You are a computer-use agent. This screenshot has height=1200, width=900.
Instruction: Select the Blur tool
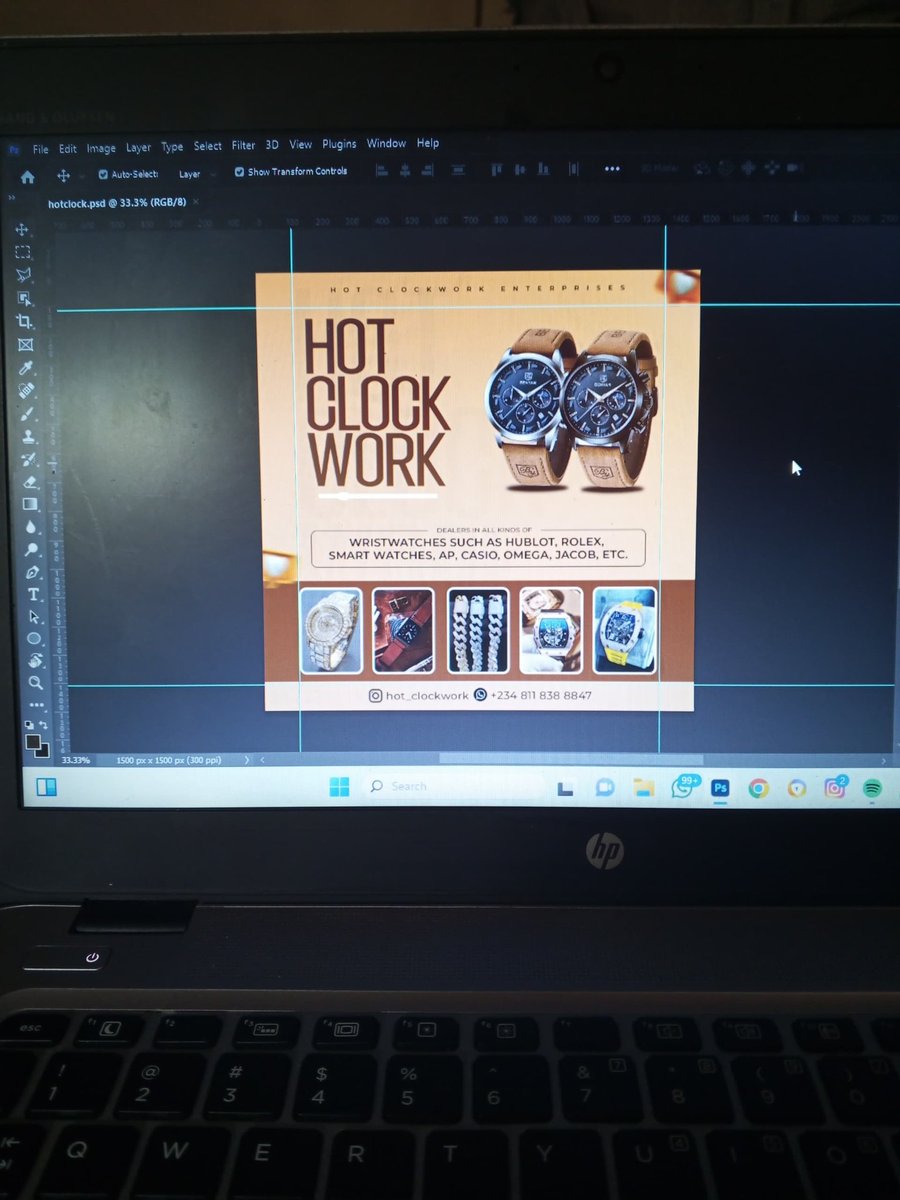(31, 526)
